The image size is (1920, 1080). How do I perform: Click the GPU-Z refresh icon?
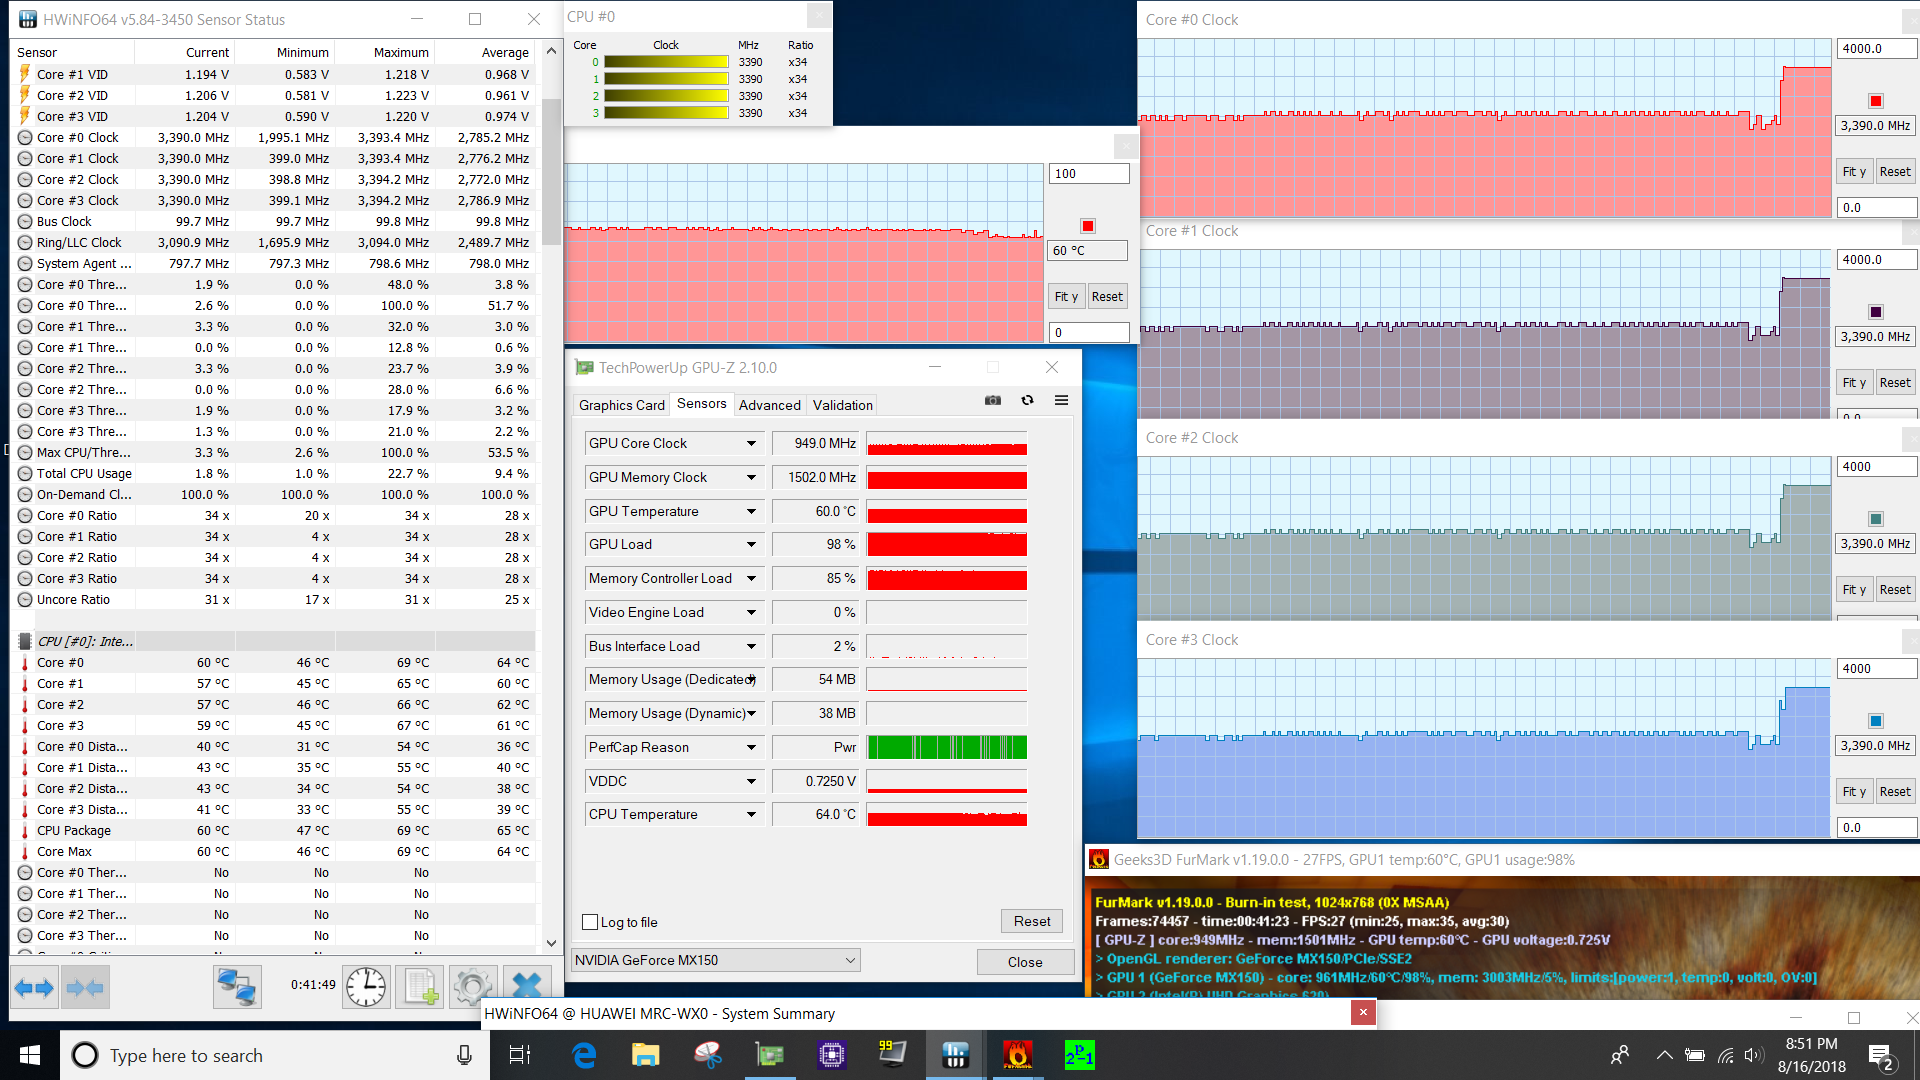pos(1027,400)
